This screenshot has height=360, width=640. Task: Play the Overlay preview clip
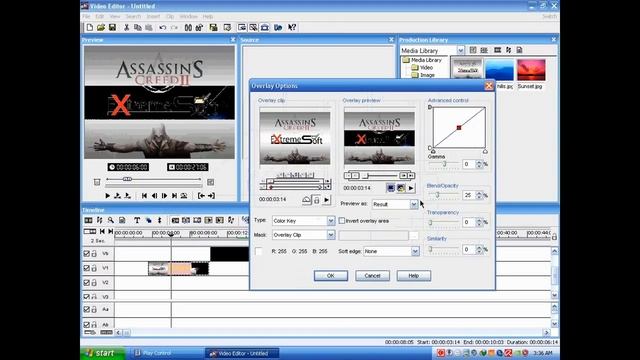[411, 188]
